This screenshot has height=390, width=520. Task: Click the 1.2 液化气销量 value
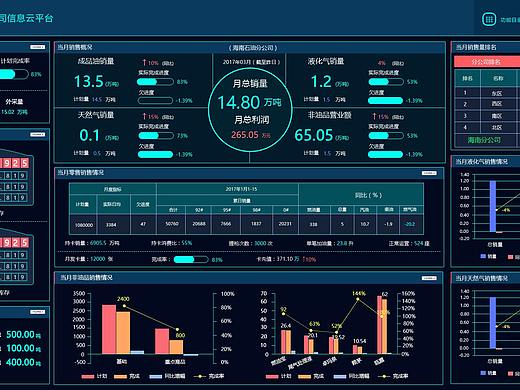click(x=321, y=81)
